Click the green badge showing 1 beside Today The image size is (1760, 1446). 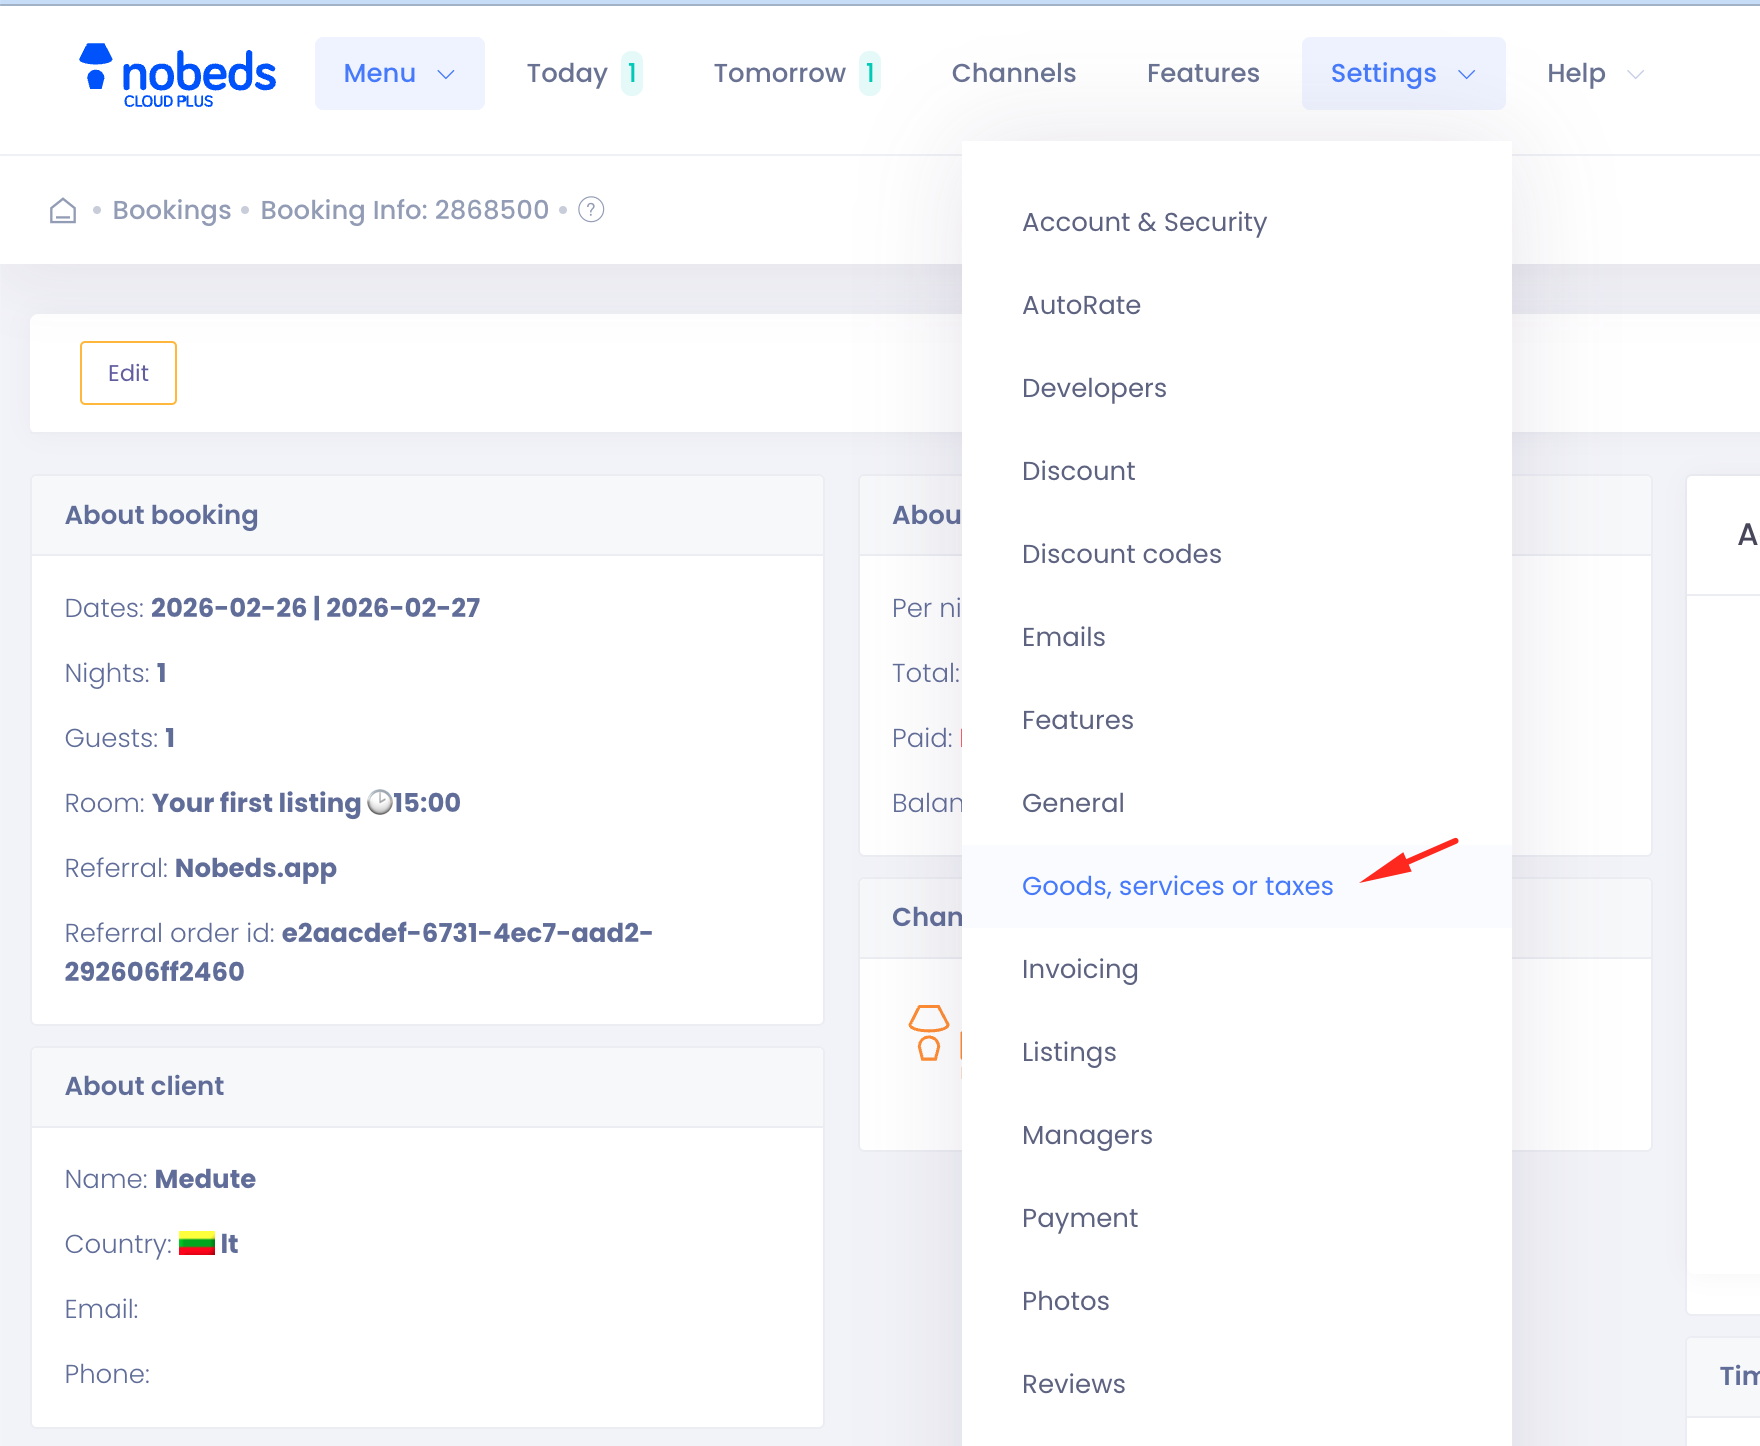(x=631, y=72)
